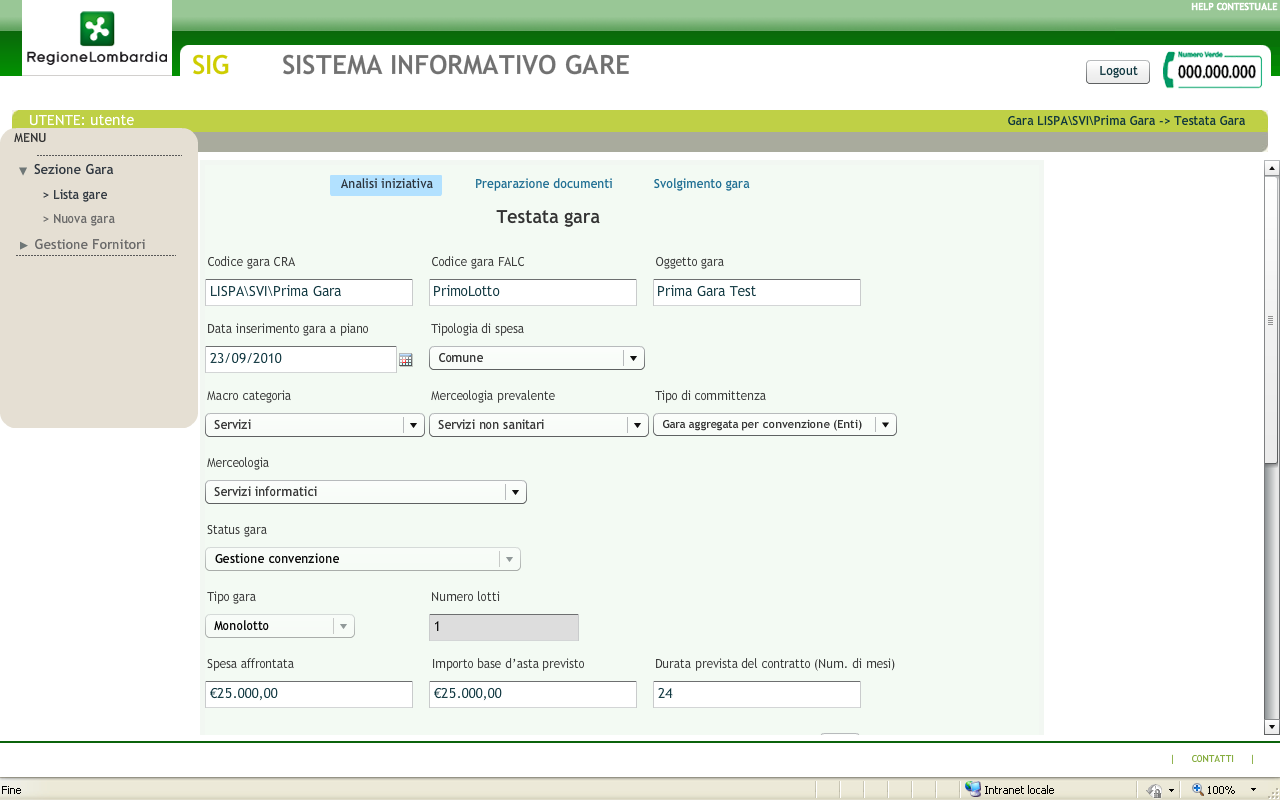Screen dimensions: 1280x800
Task: Select the Analisi iniziativa tab
Action: click(x=386, y=185)
